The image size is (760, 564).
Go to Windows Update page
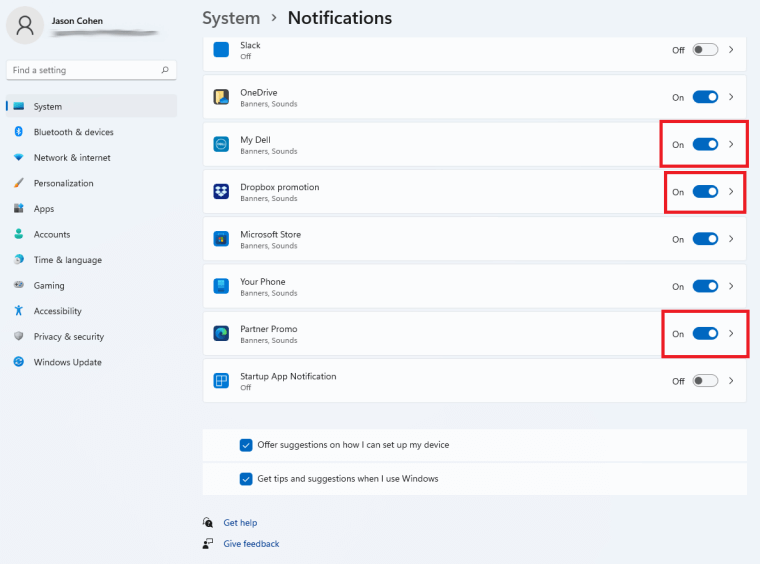coord(92,362)
